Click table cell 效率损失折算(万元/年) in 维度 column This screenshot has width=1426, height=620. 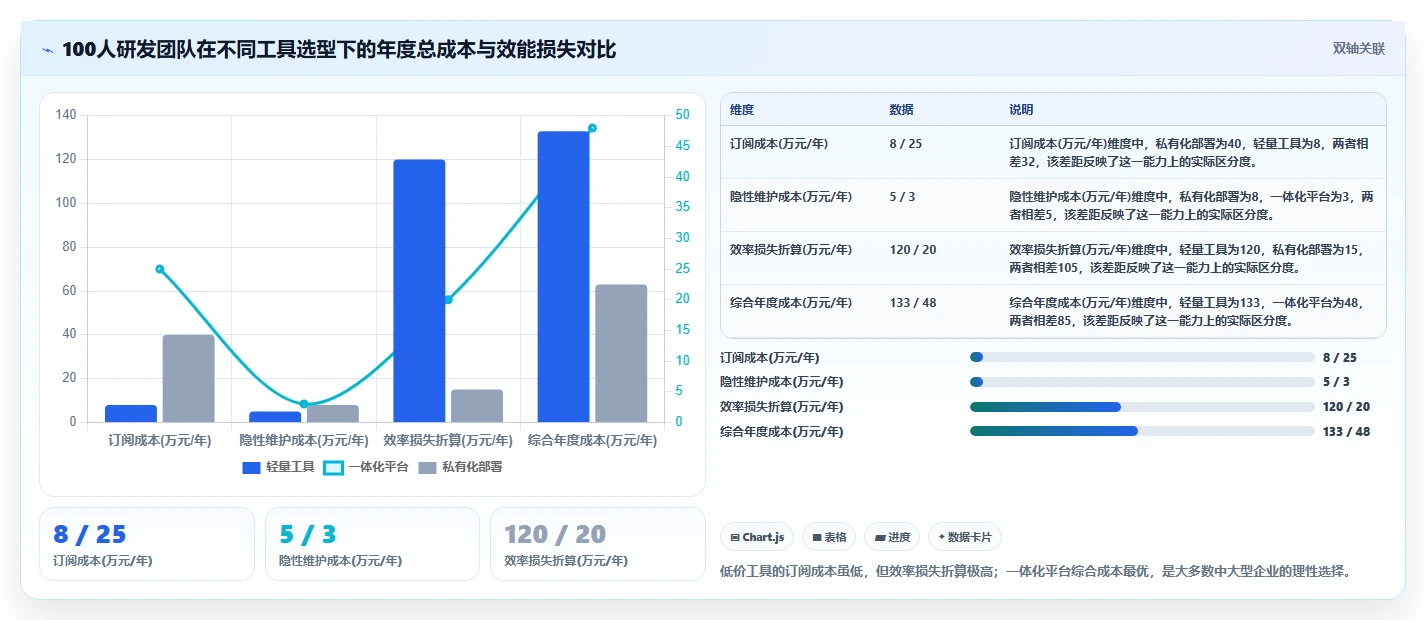[791, 249]
